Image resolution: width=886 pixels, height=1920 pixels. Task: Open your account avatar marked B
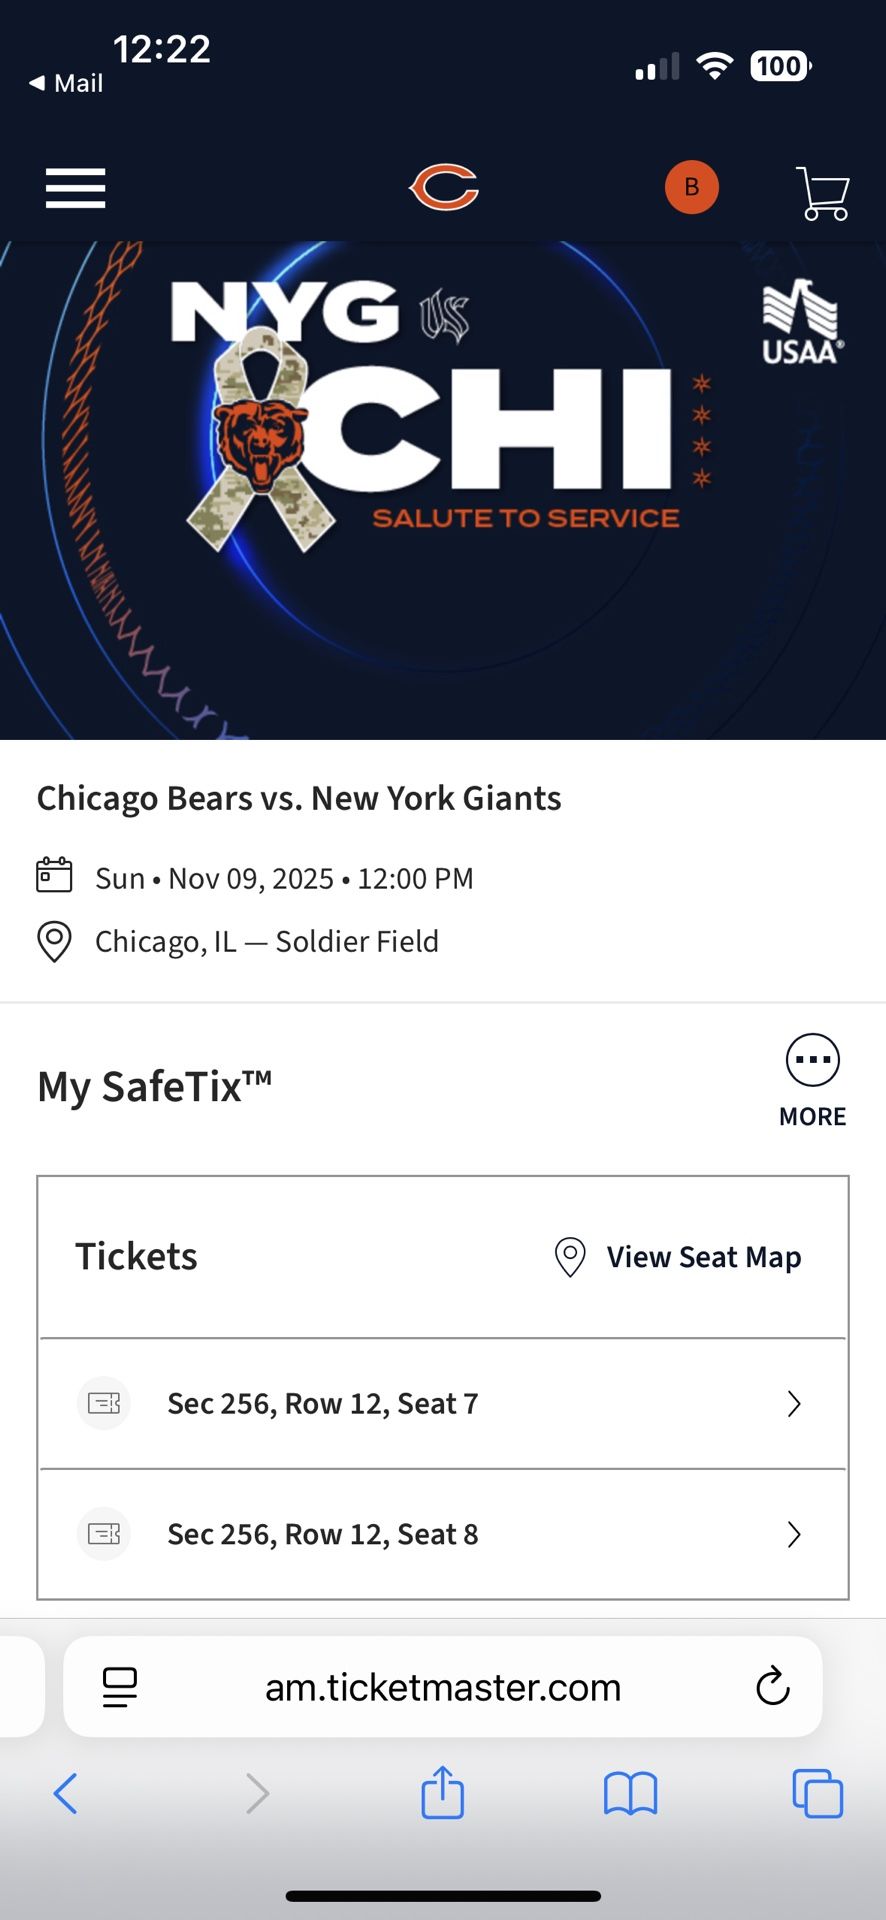692,187
